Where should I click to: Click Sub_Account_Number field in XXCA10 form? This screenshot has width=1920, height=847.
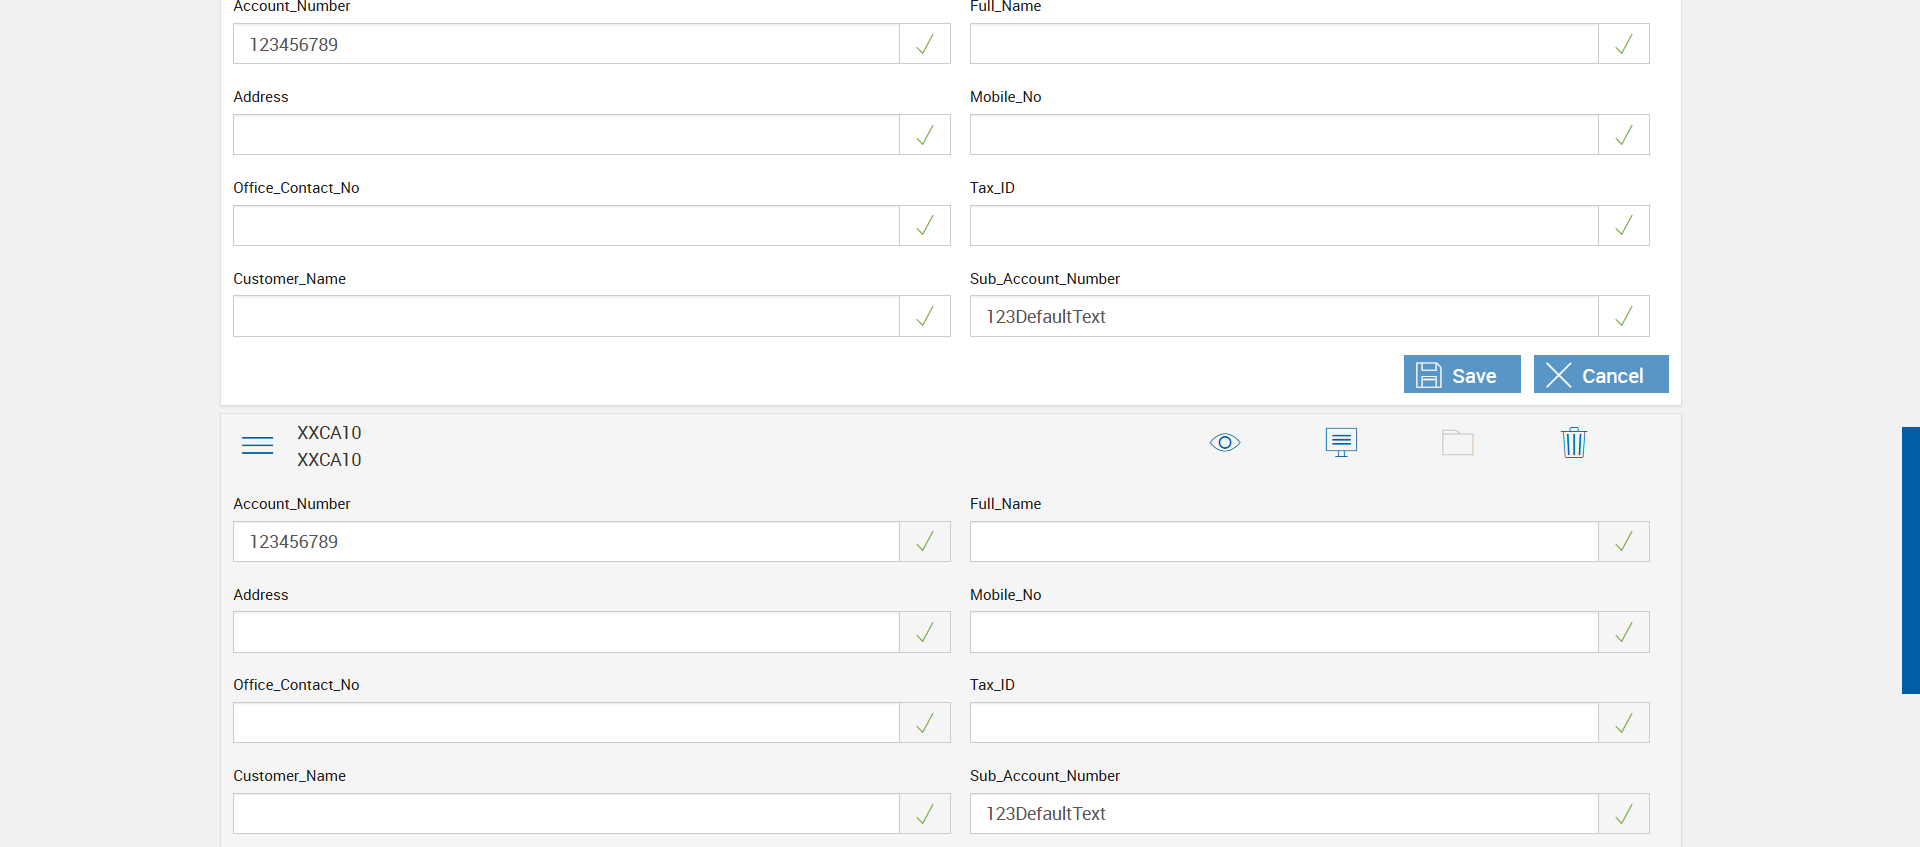[x=1284, y=813]
